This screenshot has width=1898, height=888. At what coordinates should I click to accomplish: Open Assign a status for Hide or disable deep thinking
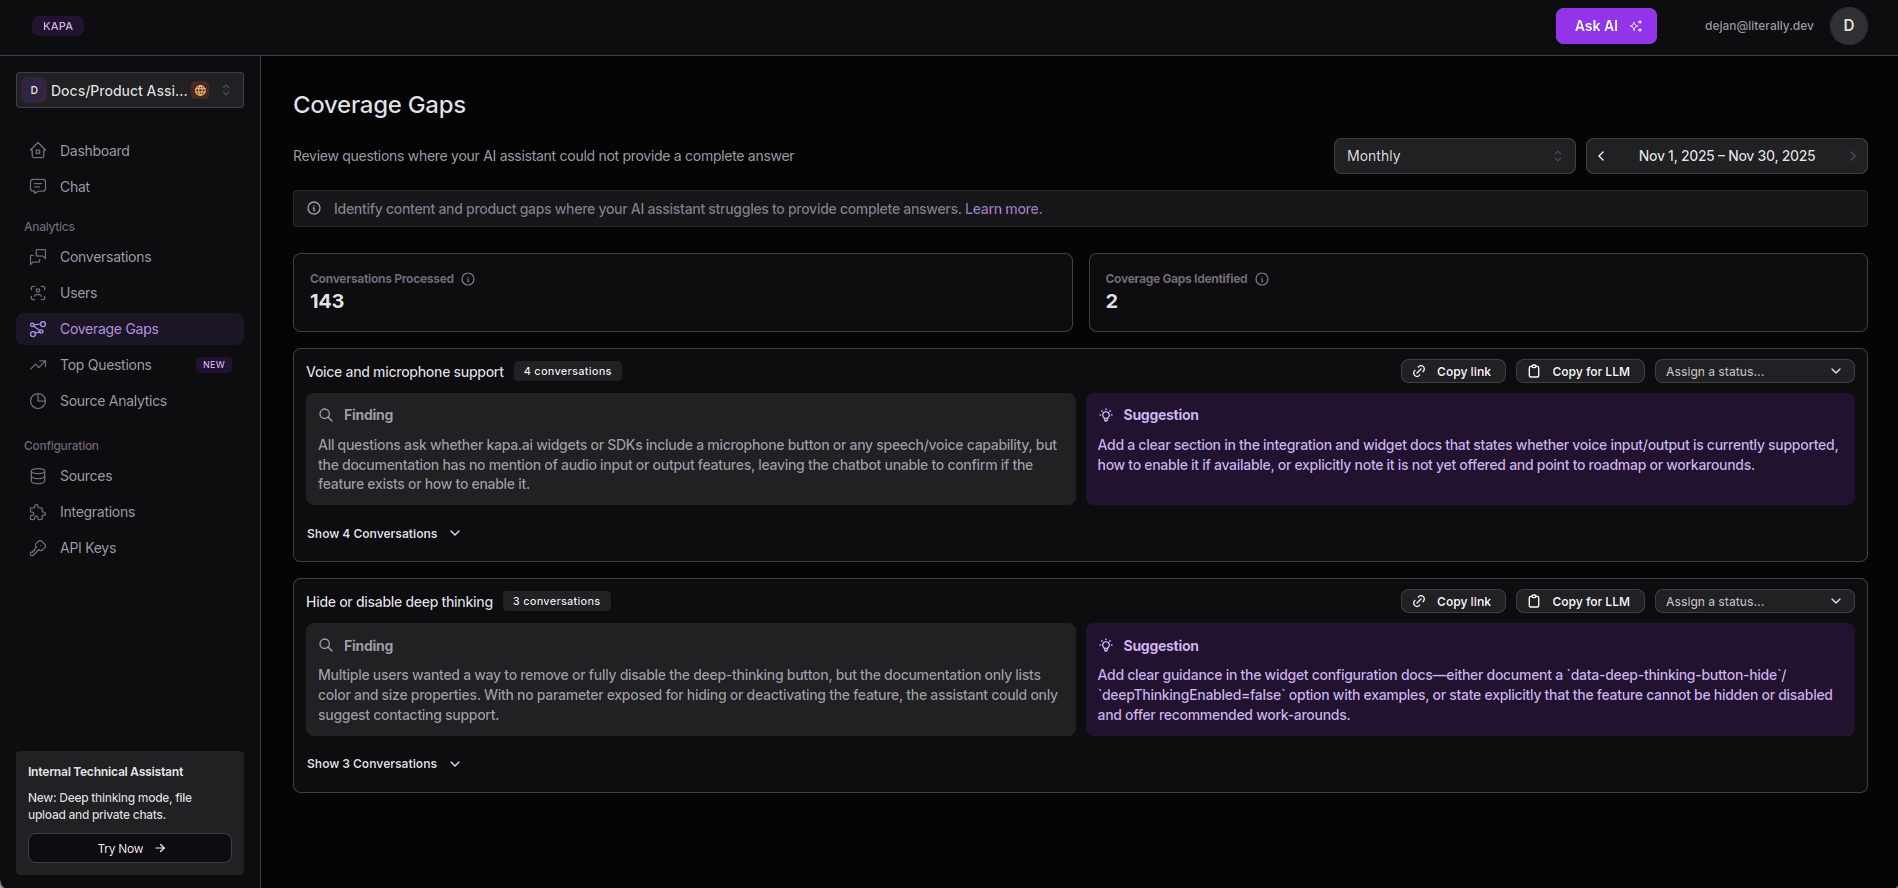pyautogui.click(x=1754, y=601)
